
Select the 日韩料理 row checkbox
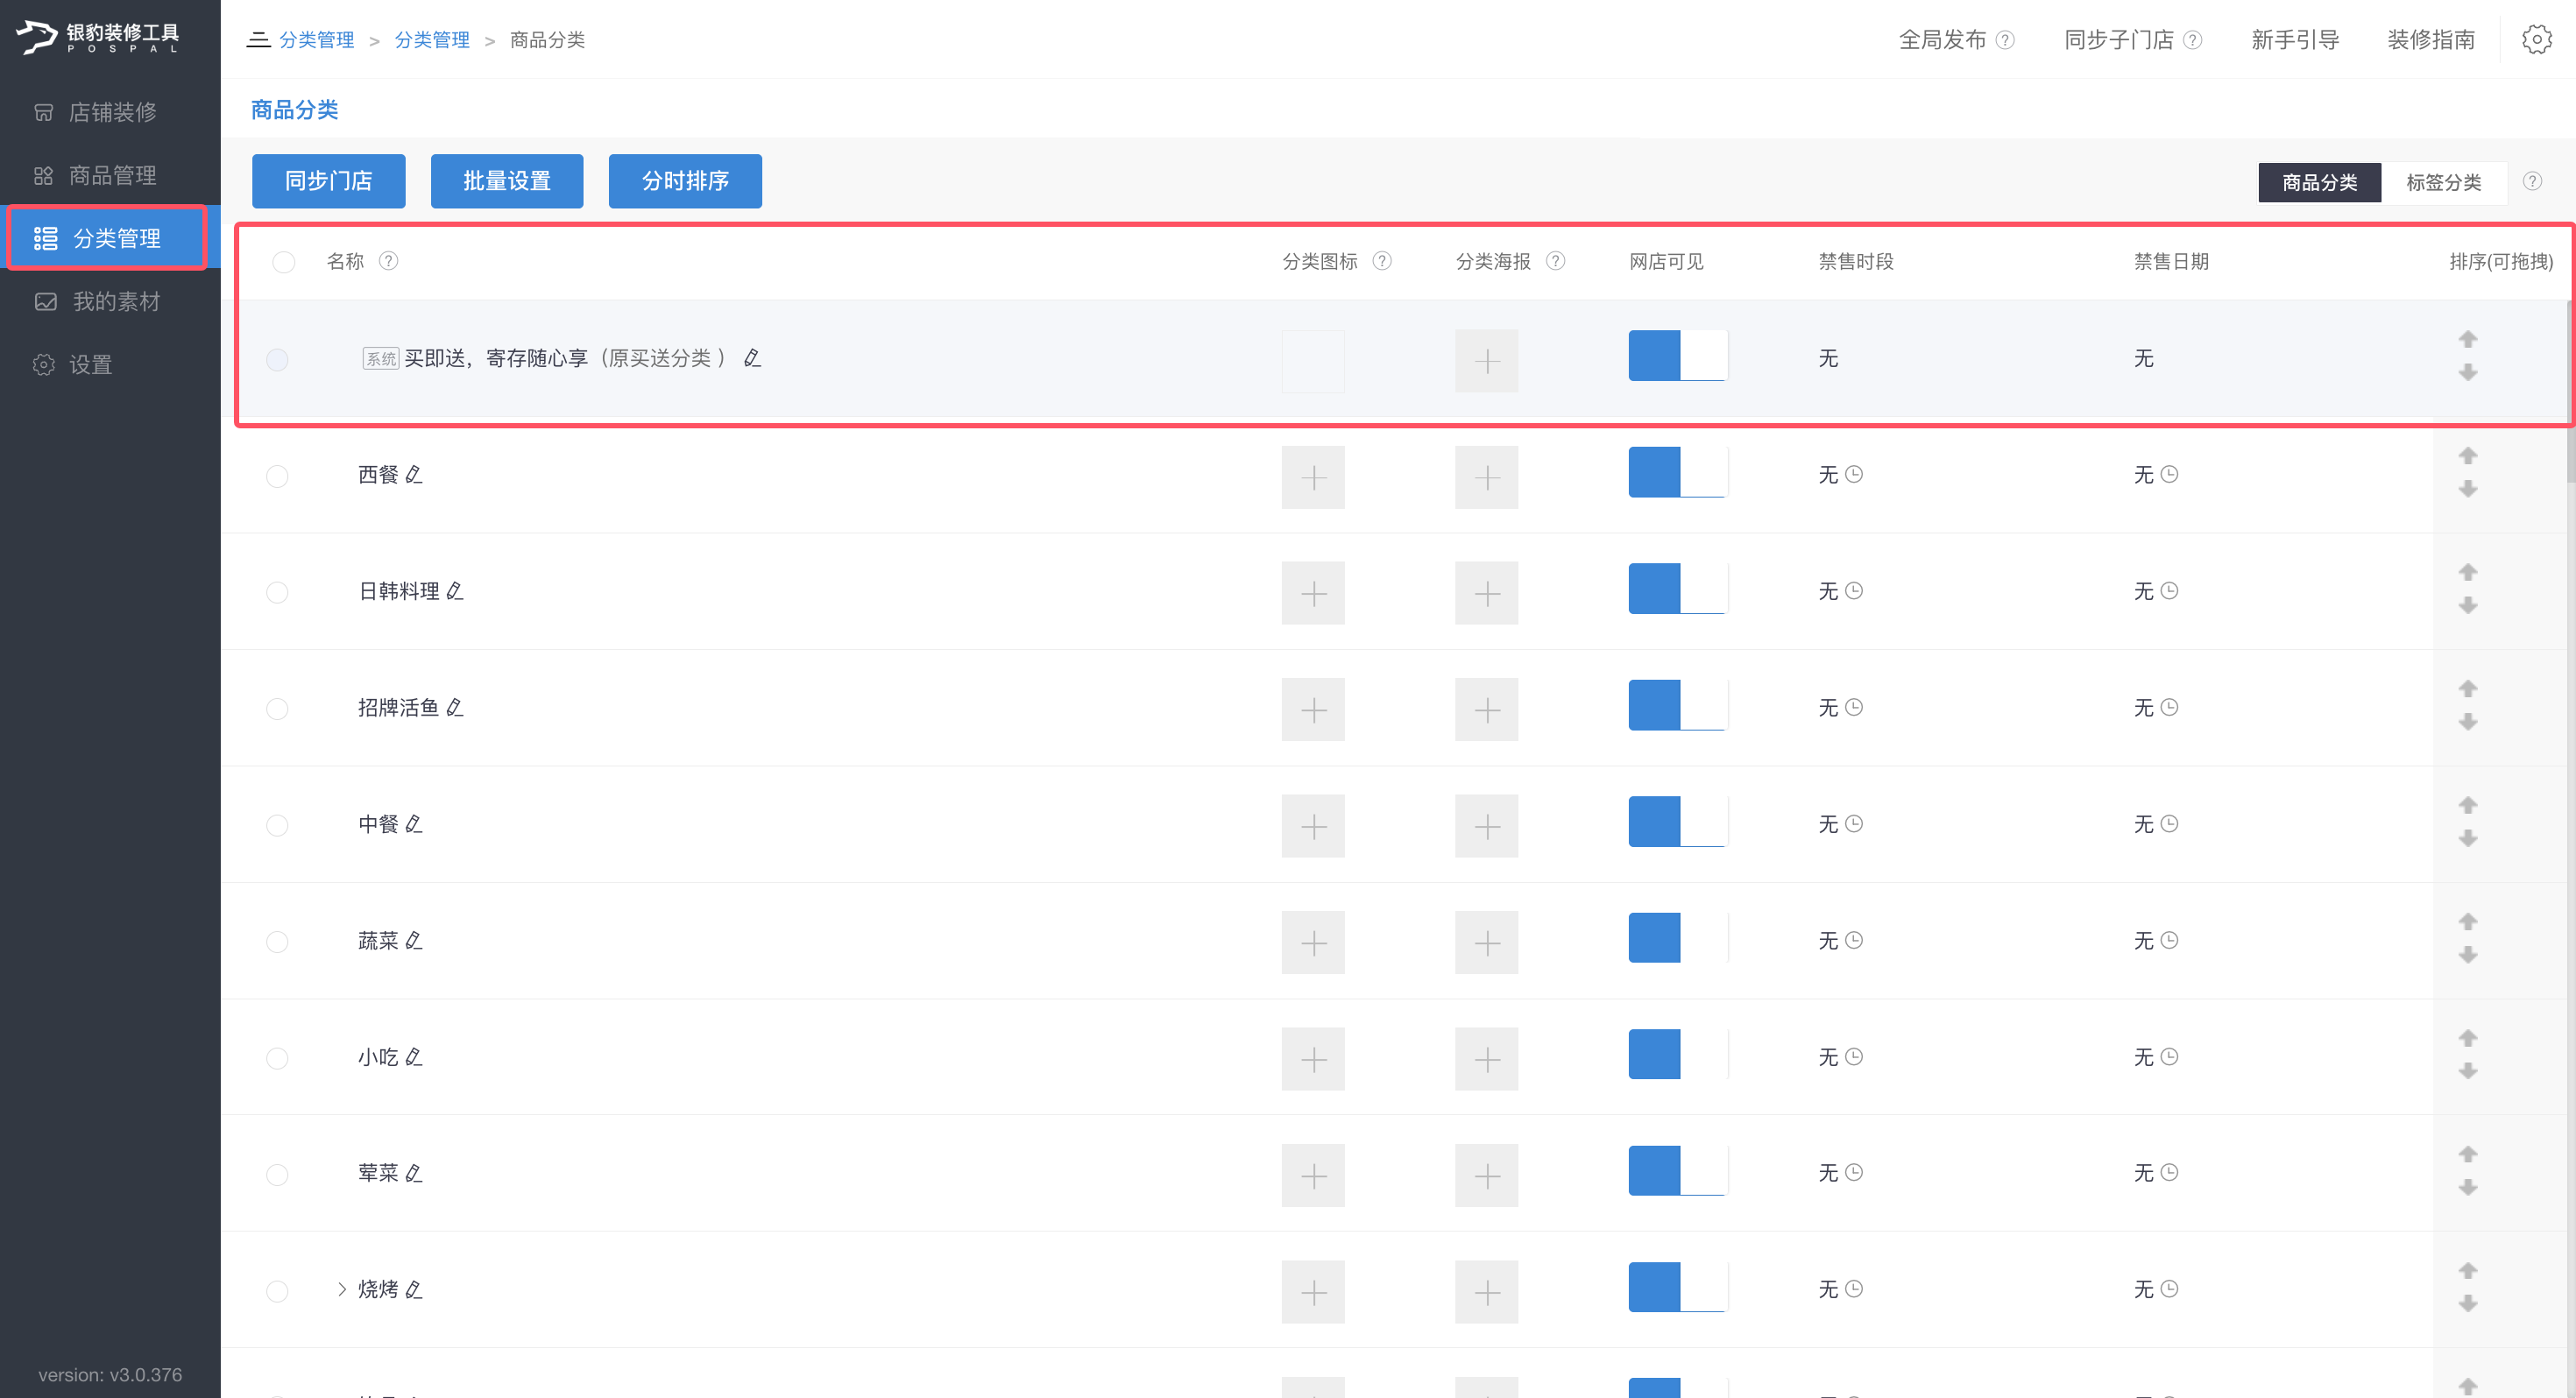[277, 592]
